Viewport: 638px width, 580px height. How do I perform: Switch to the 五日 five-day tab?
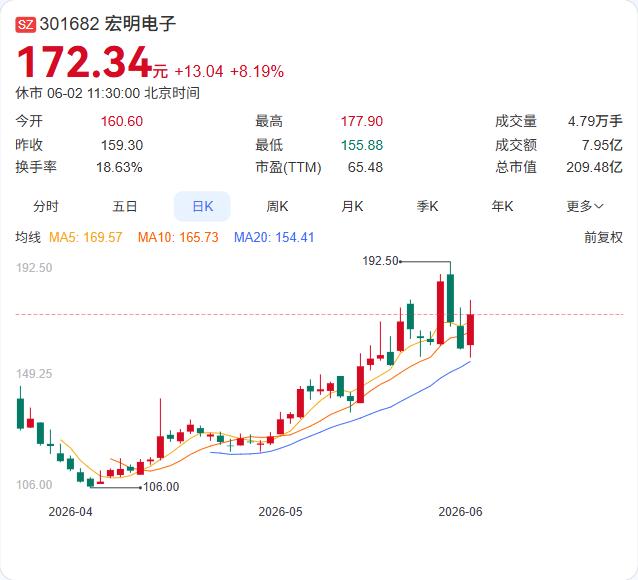coord(125,206)
